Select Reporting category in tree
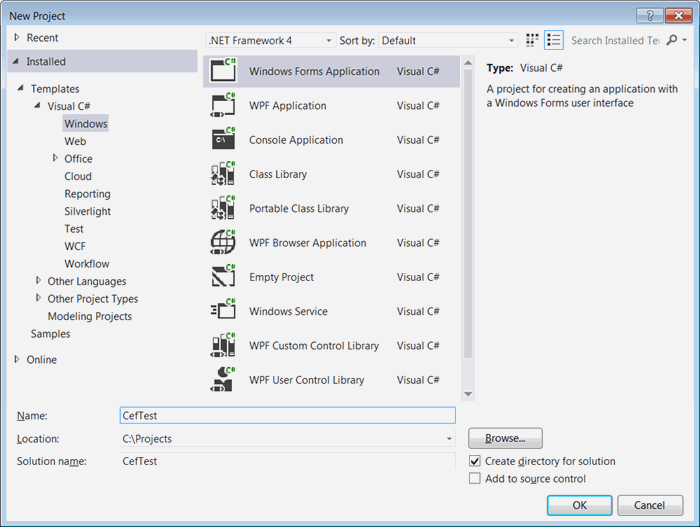700x527 pixels. pyautogui.click(x=88, y=194)
